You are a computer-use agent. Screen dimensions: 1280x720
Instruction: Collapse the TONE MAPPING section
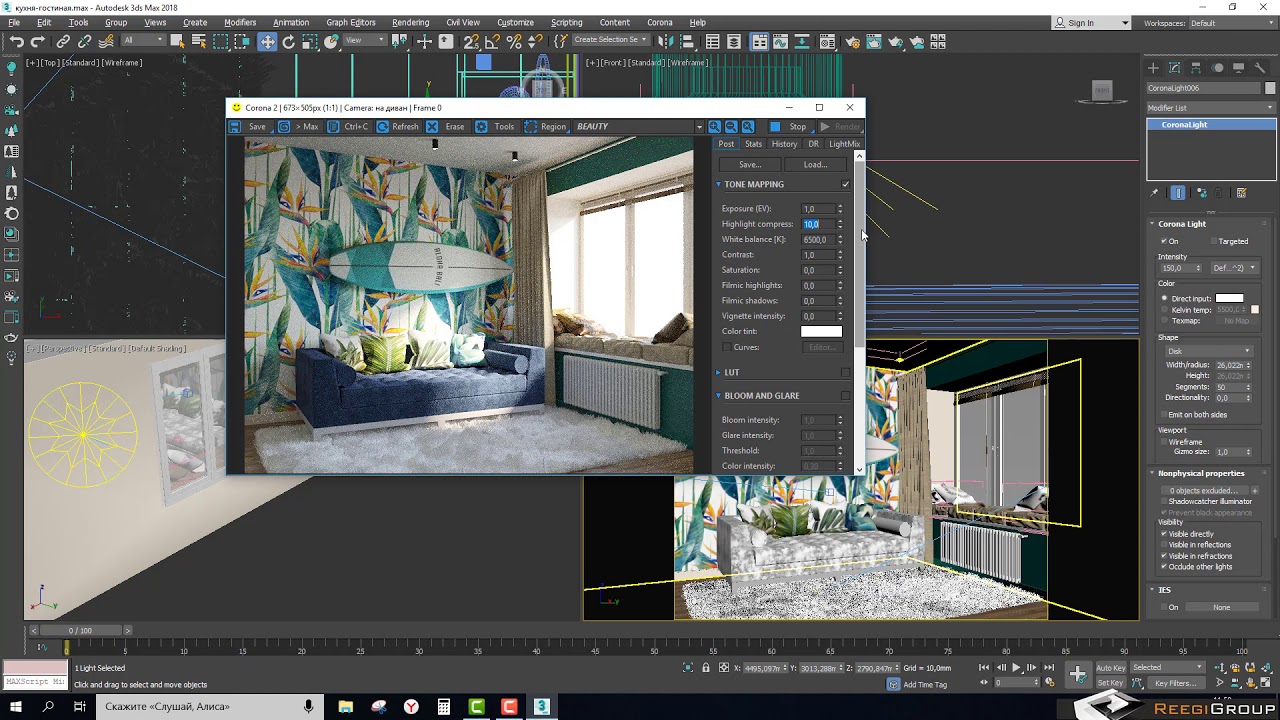[718, 184]
